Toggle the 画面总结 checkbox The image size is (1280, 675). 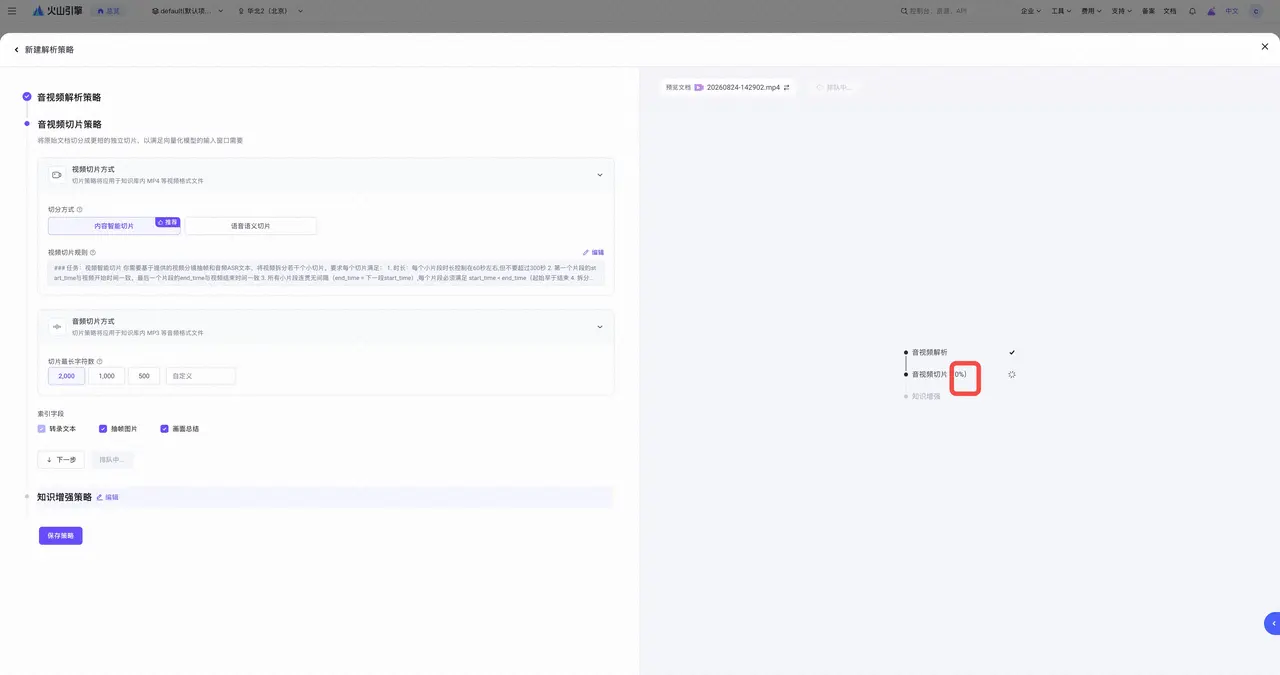coord(164,429)
